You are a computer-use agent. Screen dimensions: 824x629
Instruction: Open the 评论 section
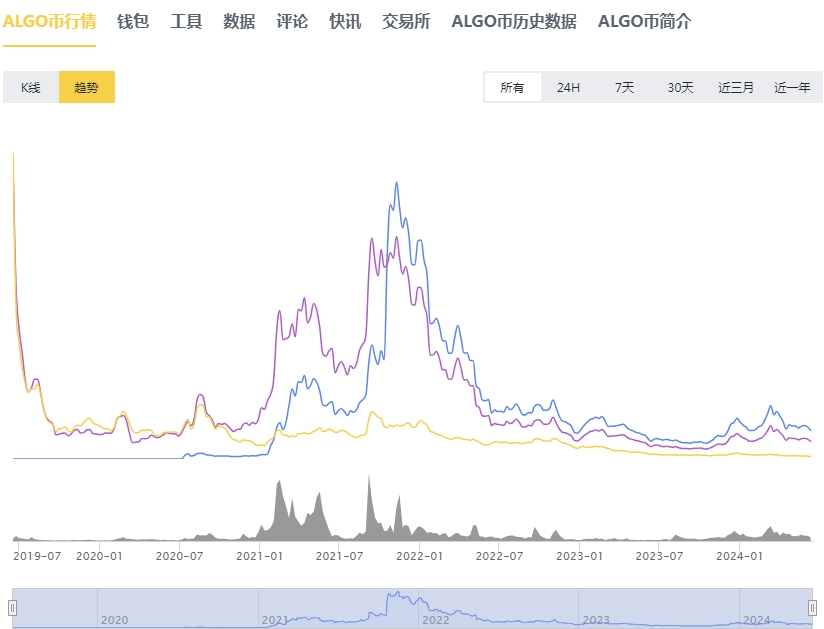(291, 22)
